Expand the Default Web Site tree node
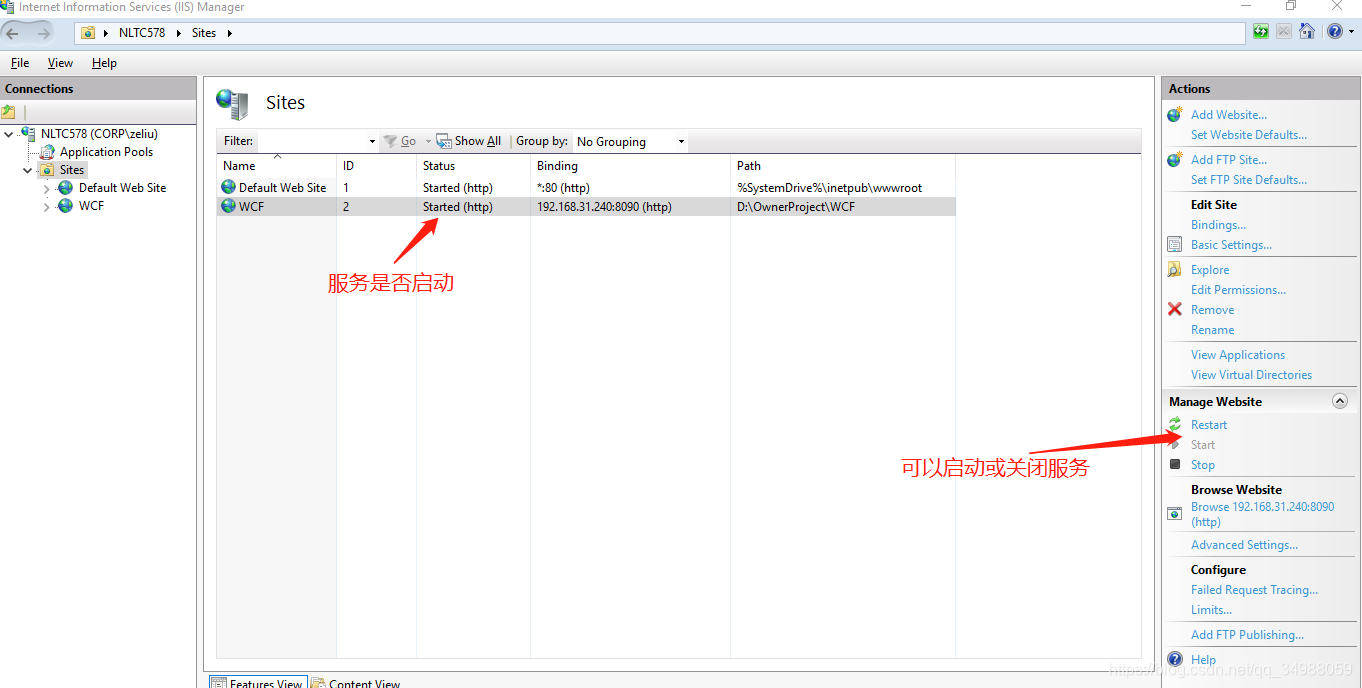 (46, 189)
